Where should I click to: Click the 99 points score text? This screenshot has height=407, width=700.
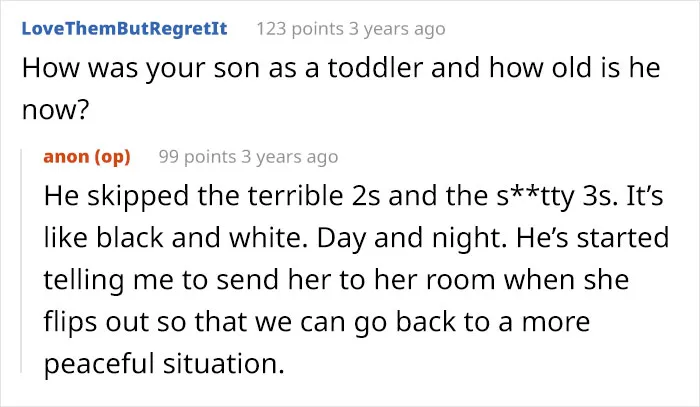197,157
